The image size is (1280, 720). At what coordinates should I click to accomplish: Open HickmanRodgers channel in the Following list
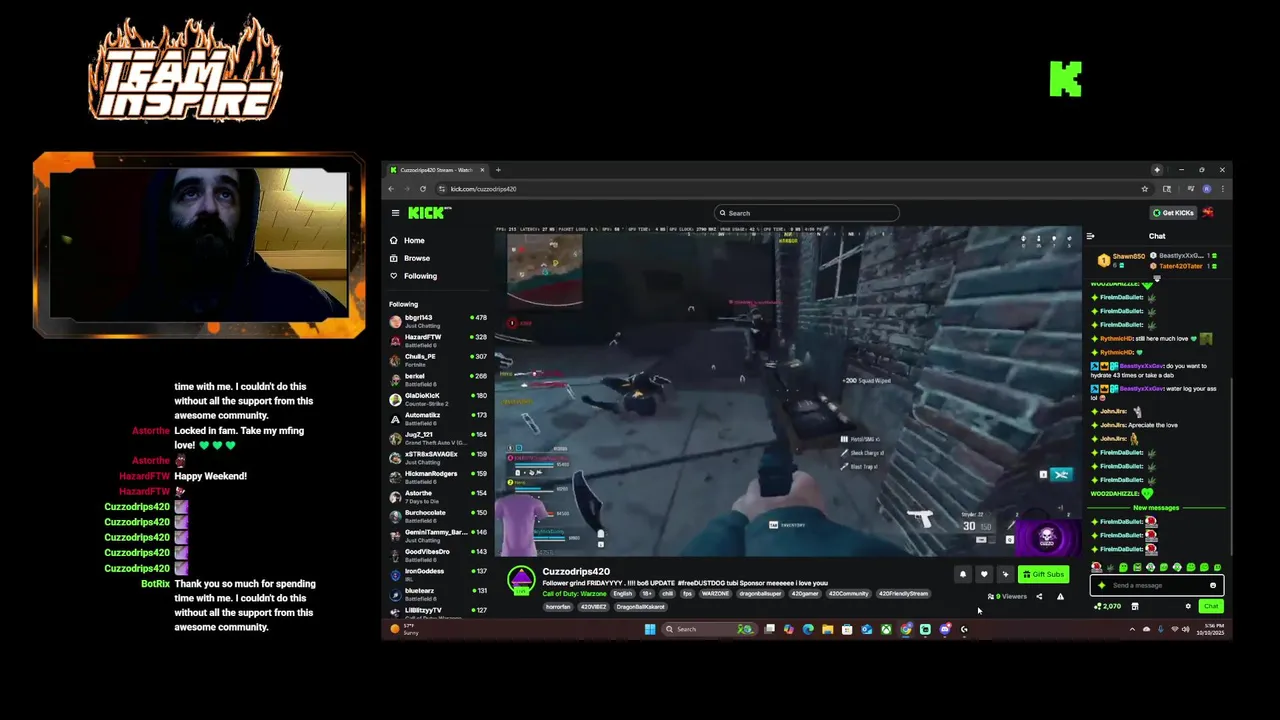click(x=438, y=477)
